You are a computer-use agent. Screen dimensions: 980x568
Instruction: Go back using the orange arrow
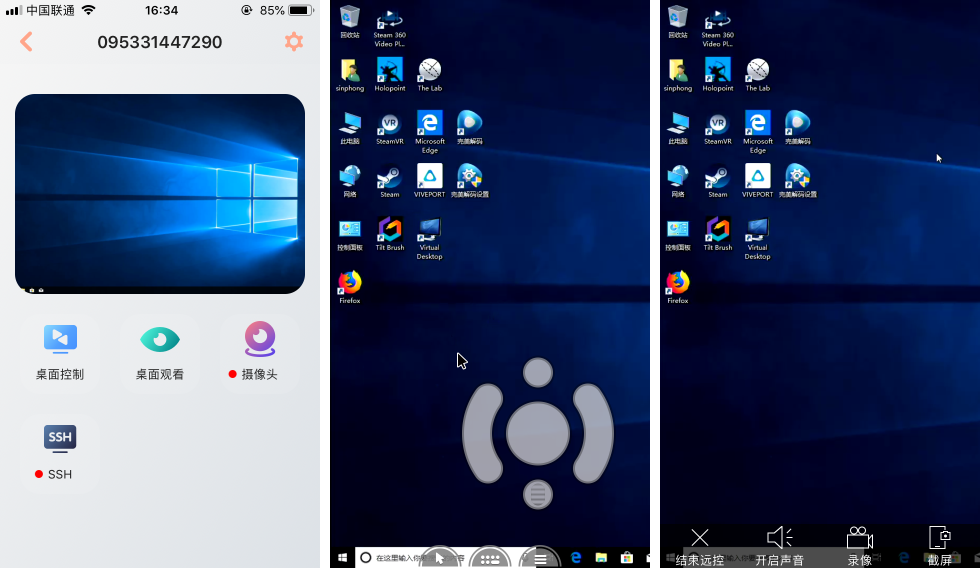27,42
